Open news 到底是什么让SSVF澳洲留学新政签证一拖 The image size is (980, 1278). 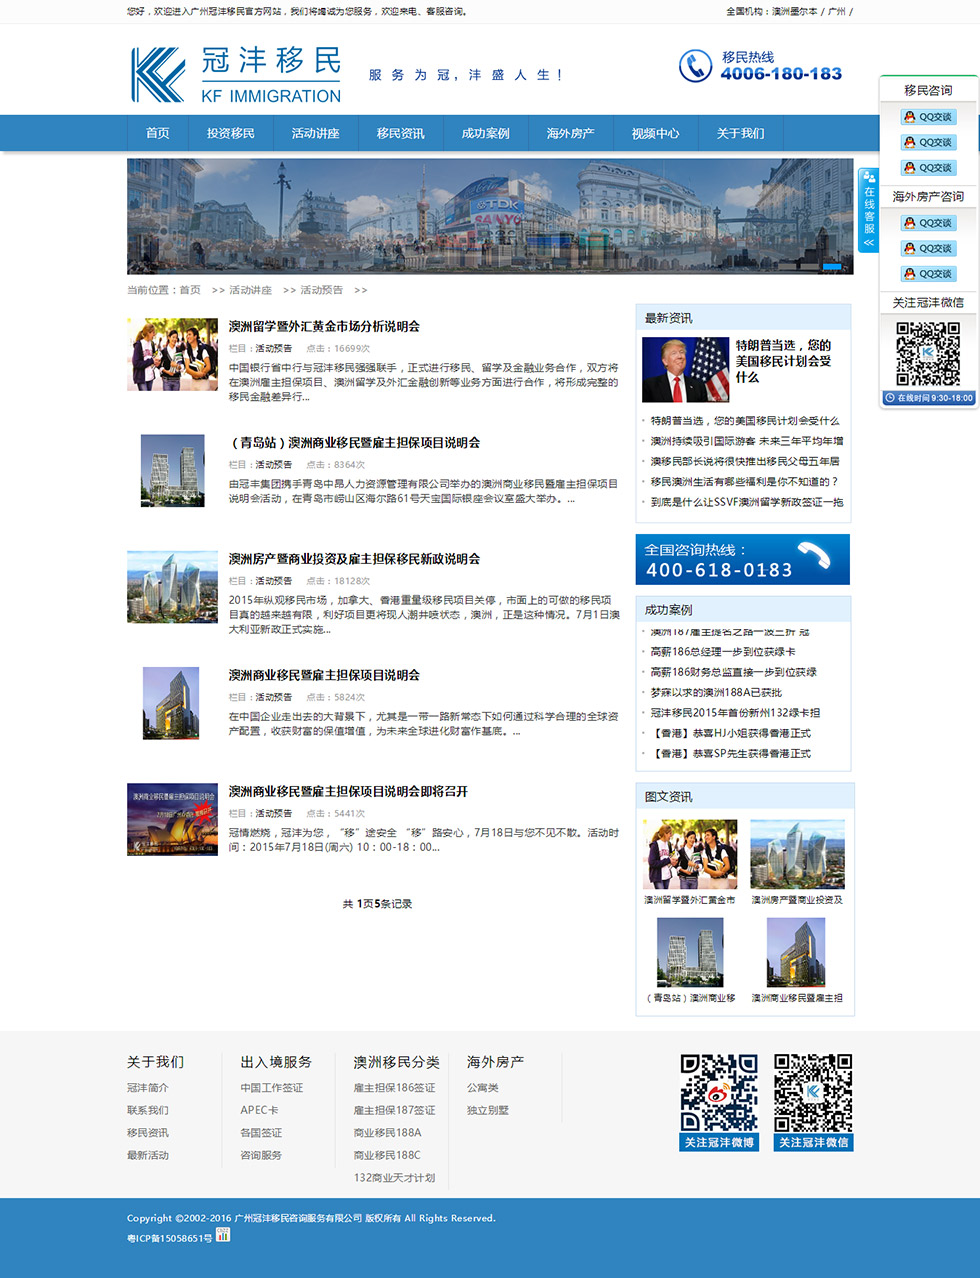pyautogui.click(x=747, y=502)
